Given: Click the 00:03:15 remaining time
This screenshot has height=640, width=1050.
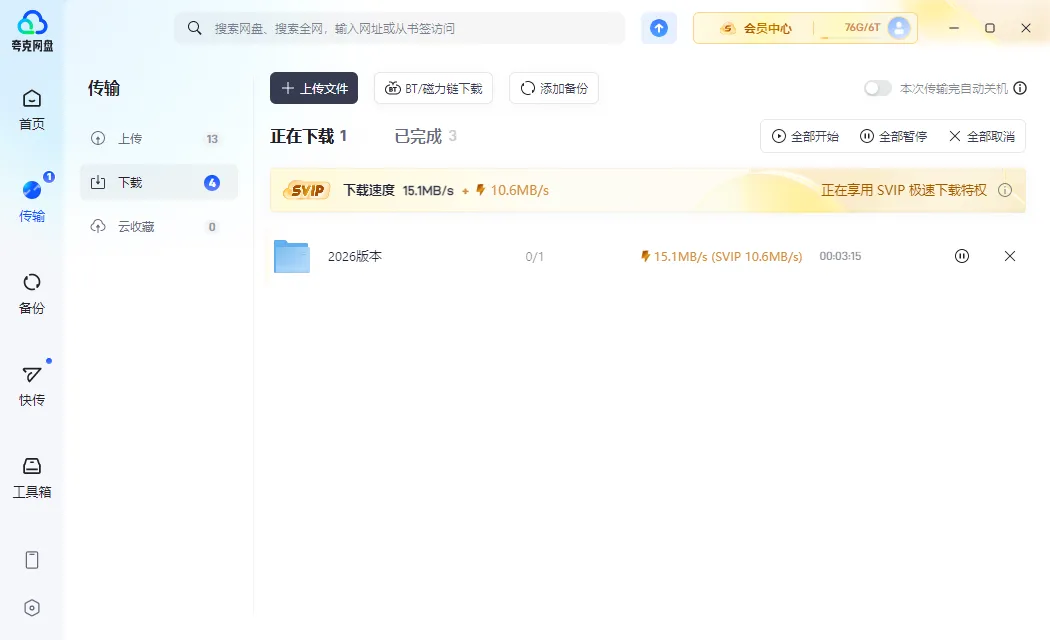Looking at the screenshot, I should coord(840,256).
